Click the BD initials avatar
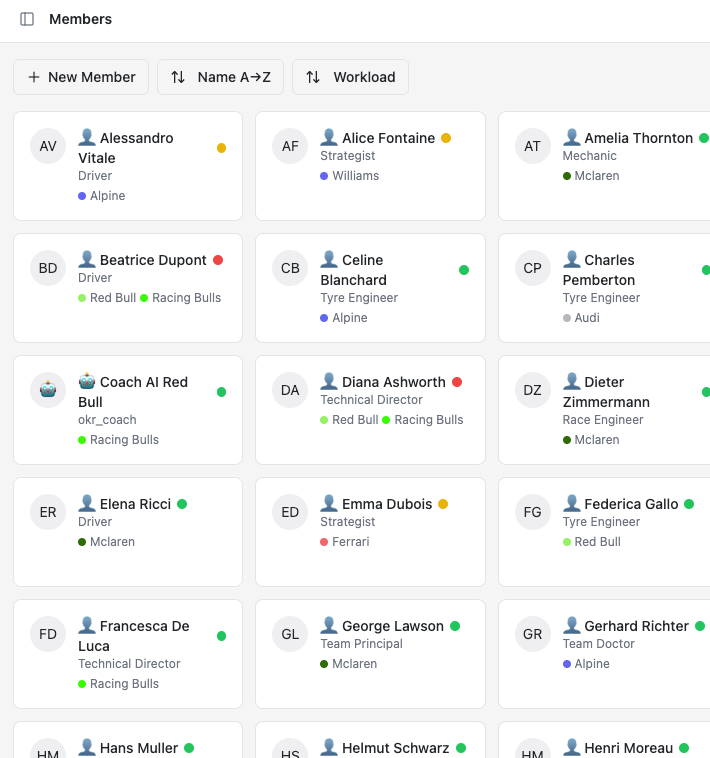Screen dimensions: 710x758 click(48, 268)
